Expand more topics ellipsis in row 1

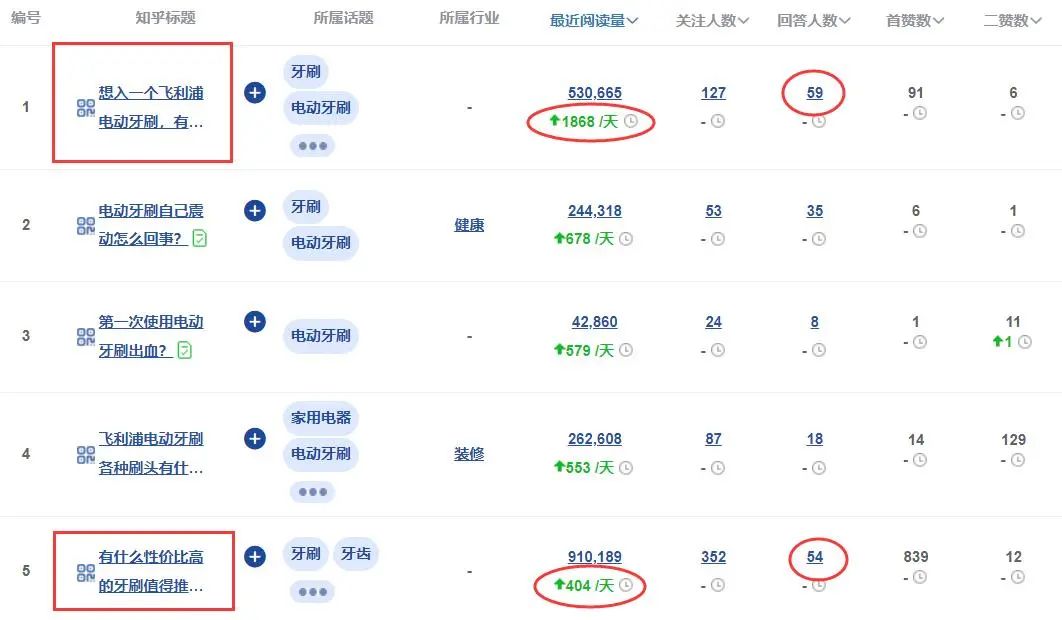[x=312, y=145]
